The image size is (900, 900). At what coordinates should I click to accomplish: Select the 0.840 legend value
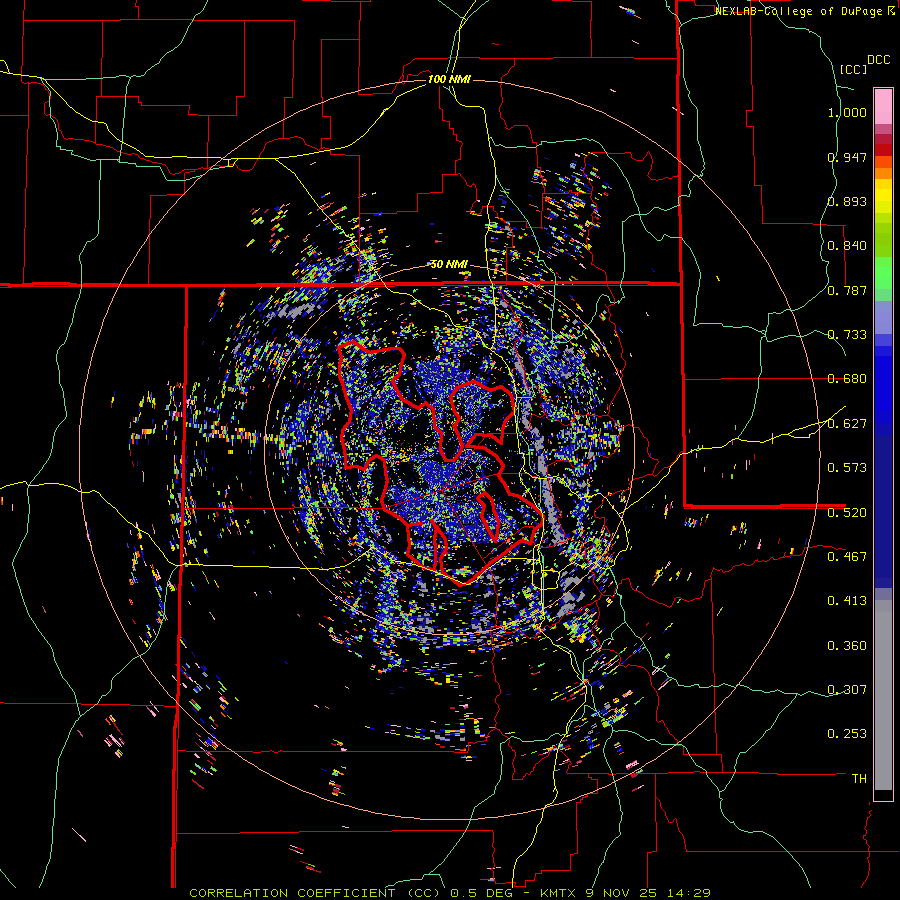(847, 246)
